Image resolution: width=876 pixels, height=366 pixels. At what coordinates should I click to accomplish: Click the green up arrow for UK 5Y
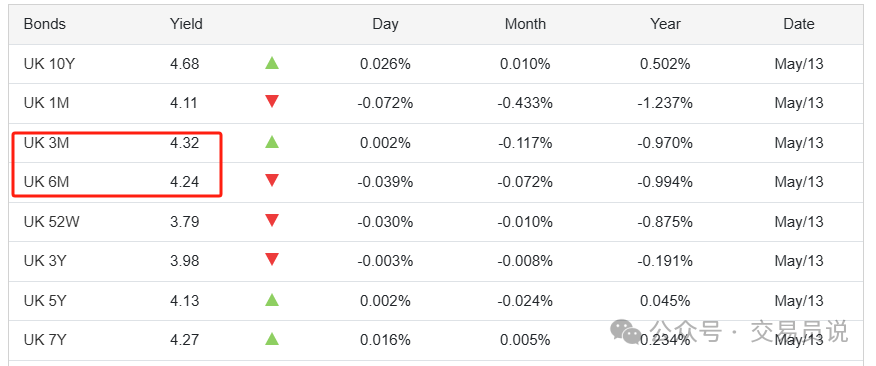(x=272, y=300)
